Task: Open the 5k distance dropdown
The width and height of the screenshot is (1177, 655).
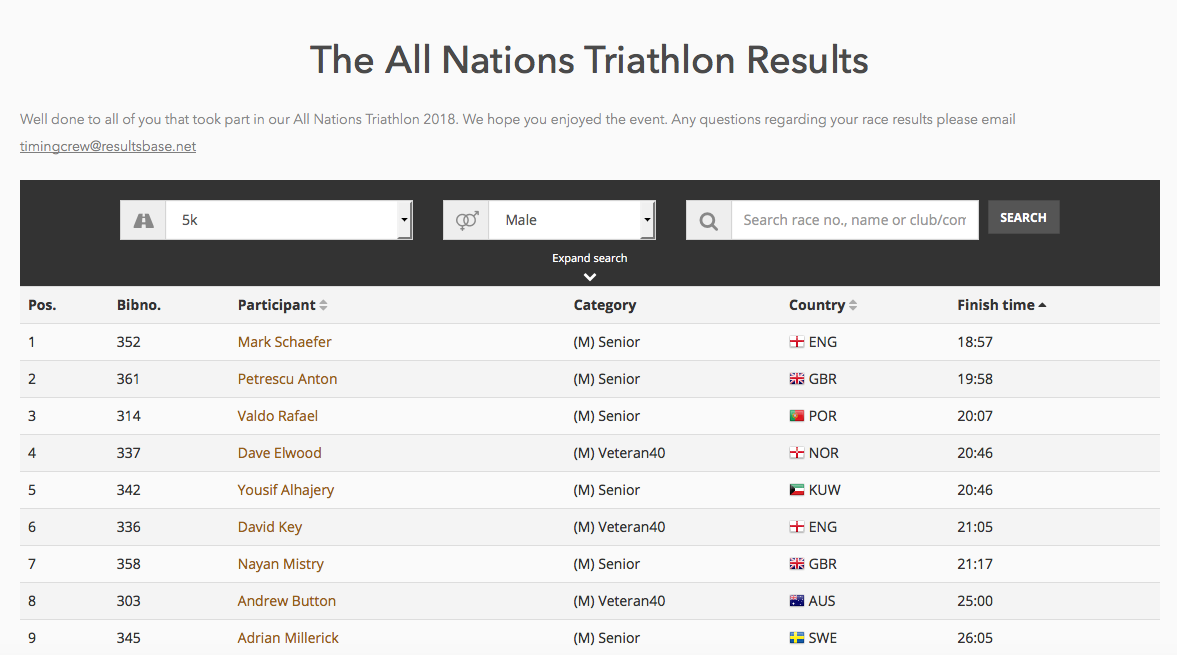Action: pyautogui.click(x=289, y=220)
